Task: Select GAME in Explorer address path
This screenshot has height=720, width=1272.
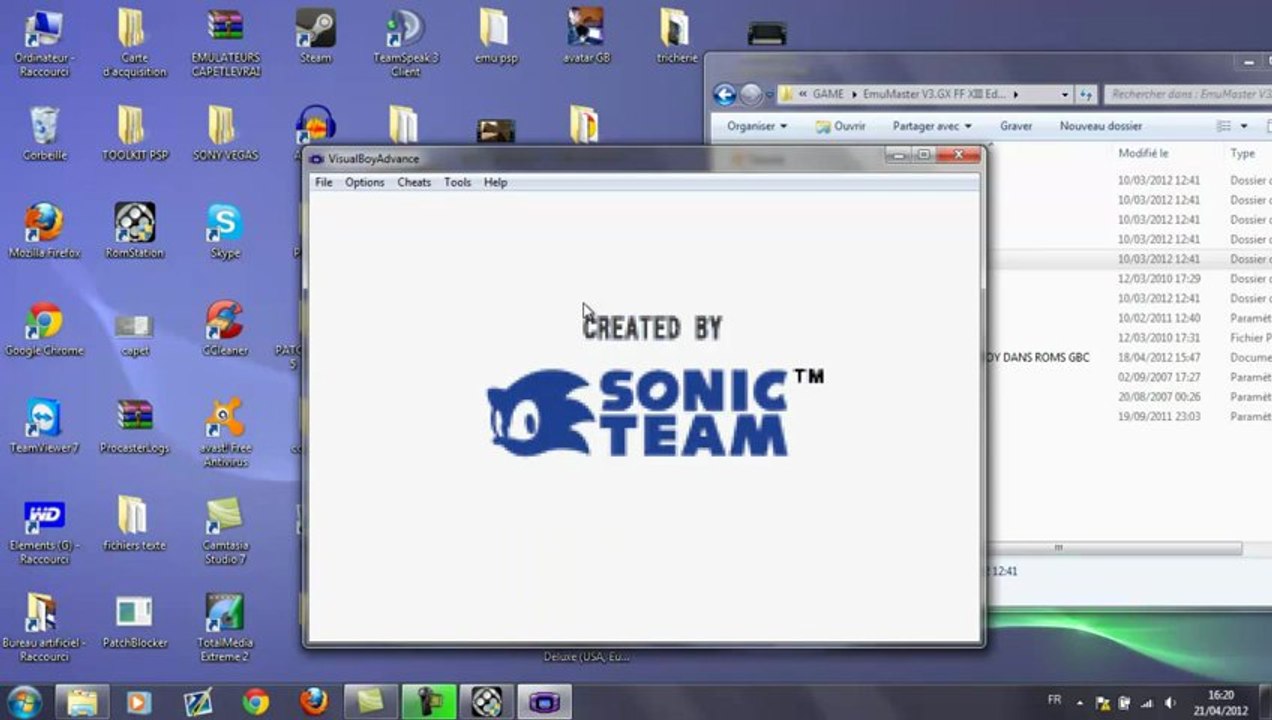Action: (x=828, y=94)
